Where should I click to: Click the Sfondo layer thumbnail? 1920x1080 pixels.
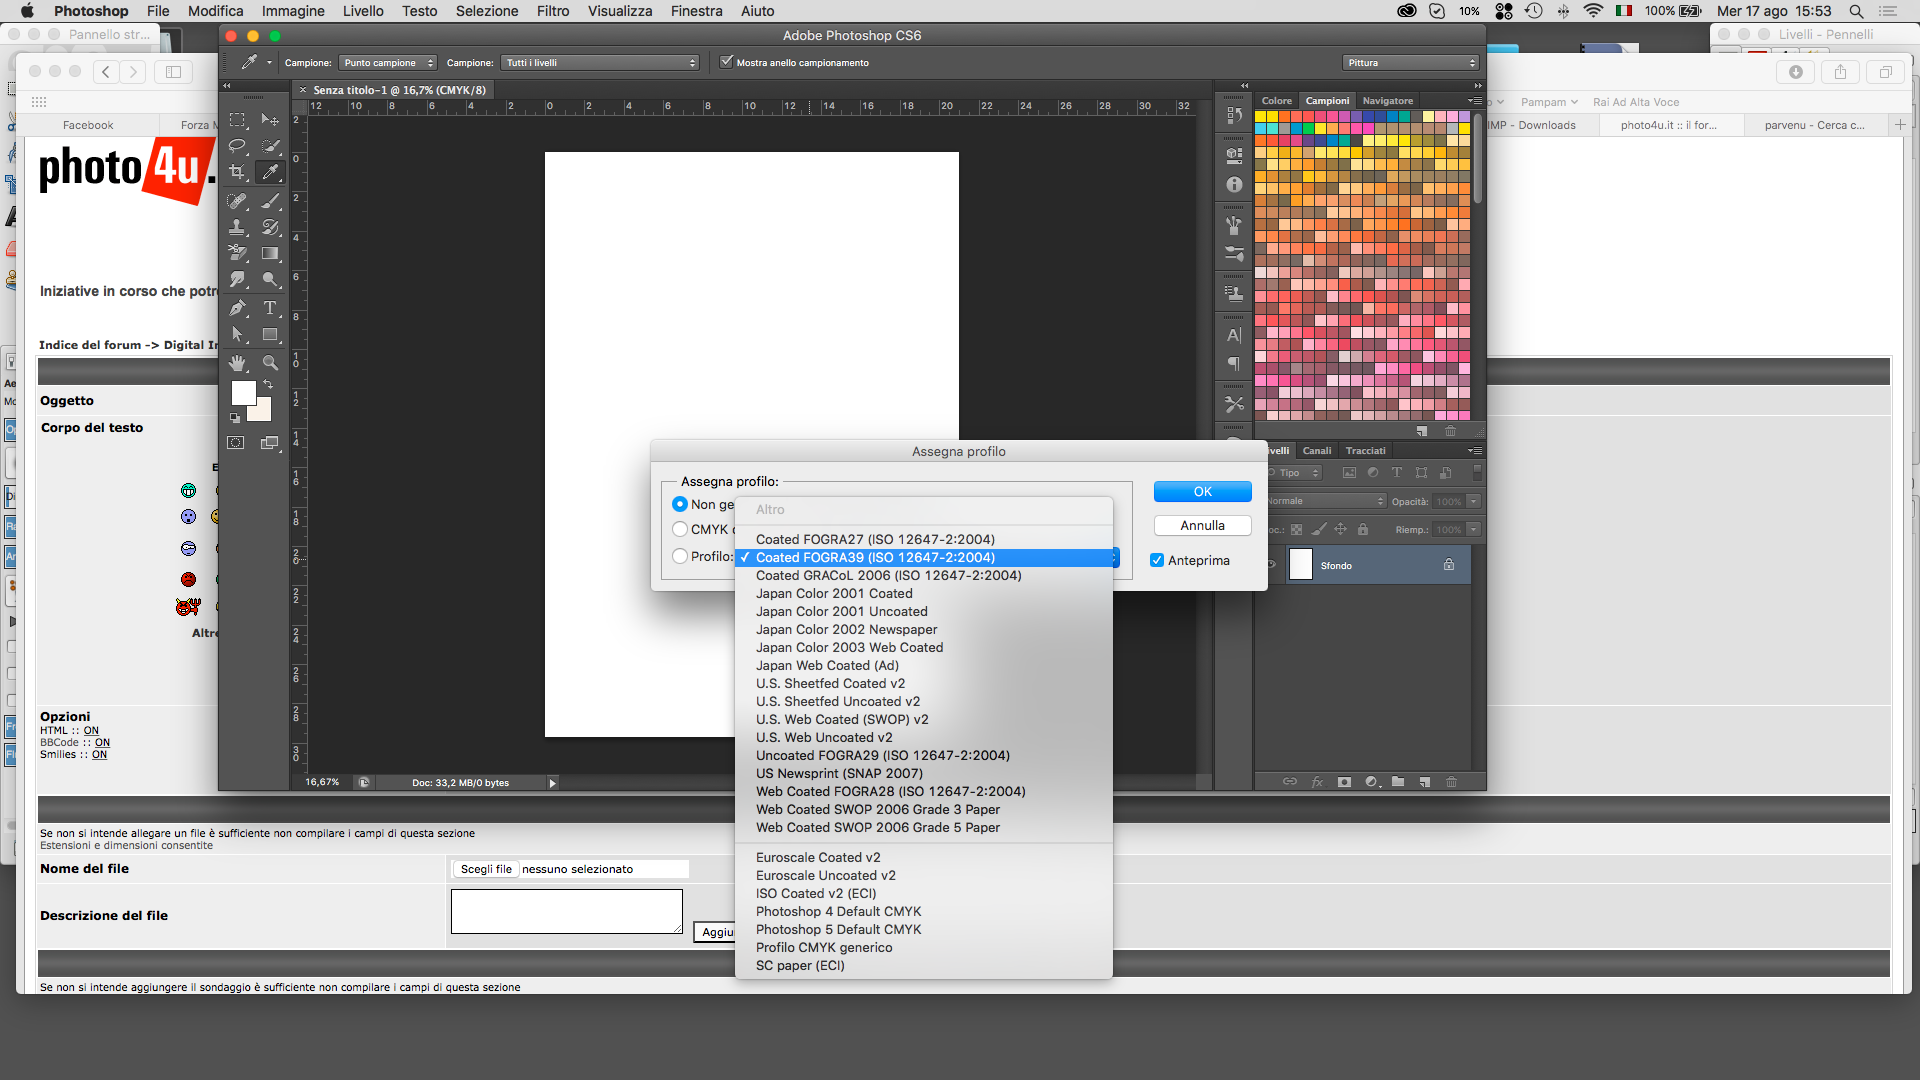point(1301,565)
